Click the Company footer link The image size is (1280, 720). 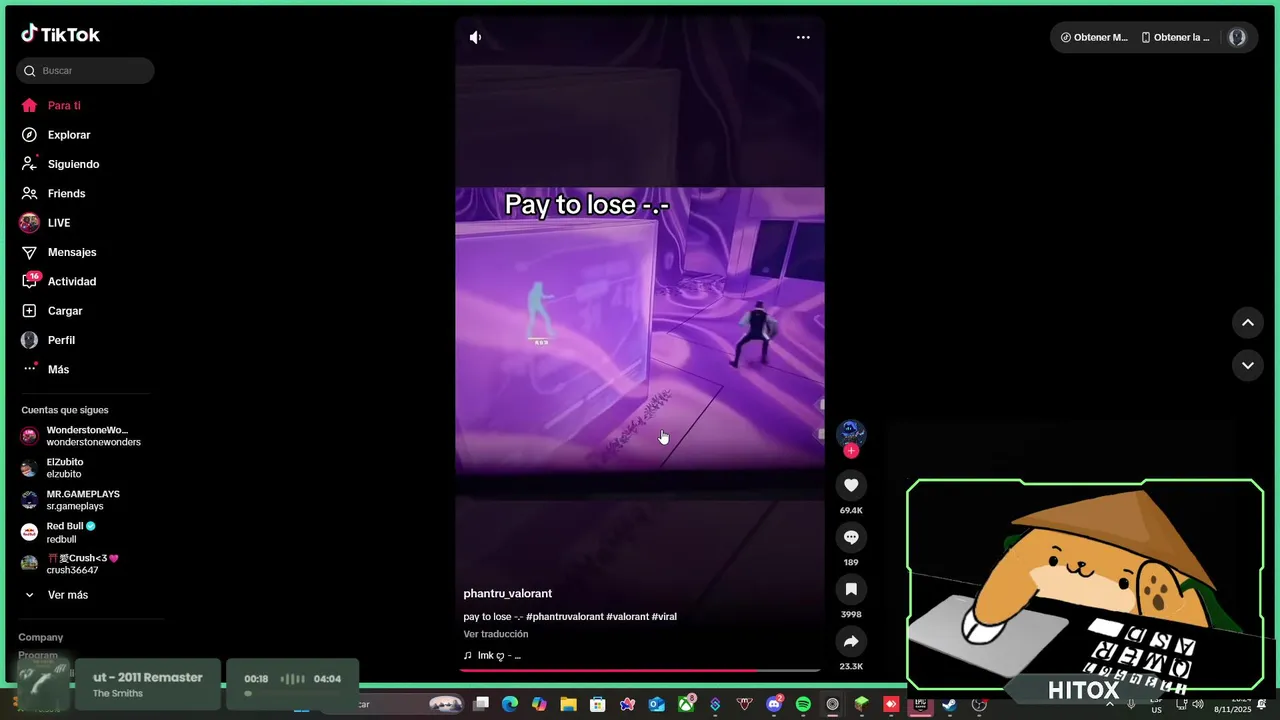click(x=40, y=637)
